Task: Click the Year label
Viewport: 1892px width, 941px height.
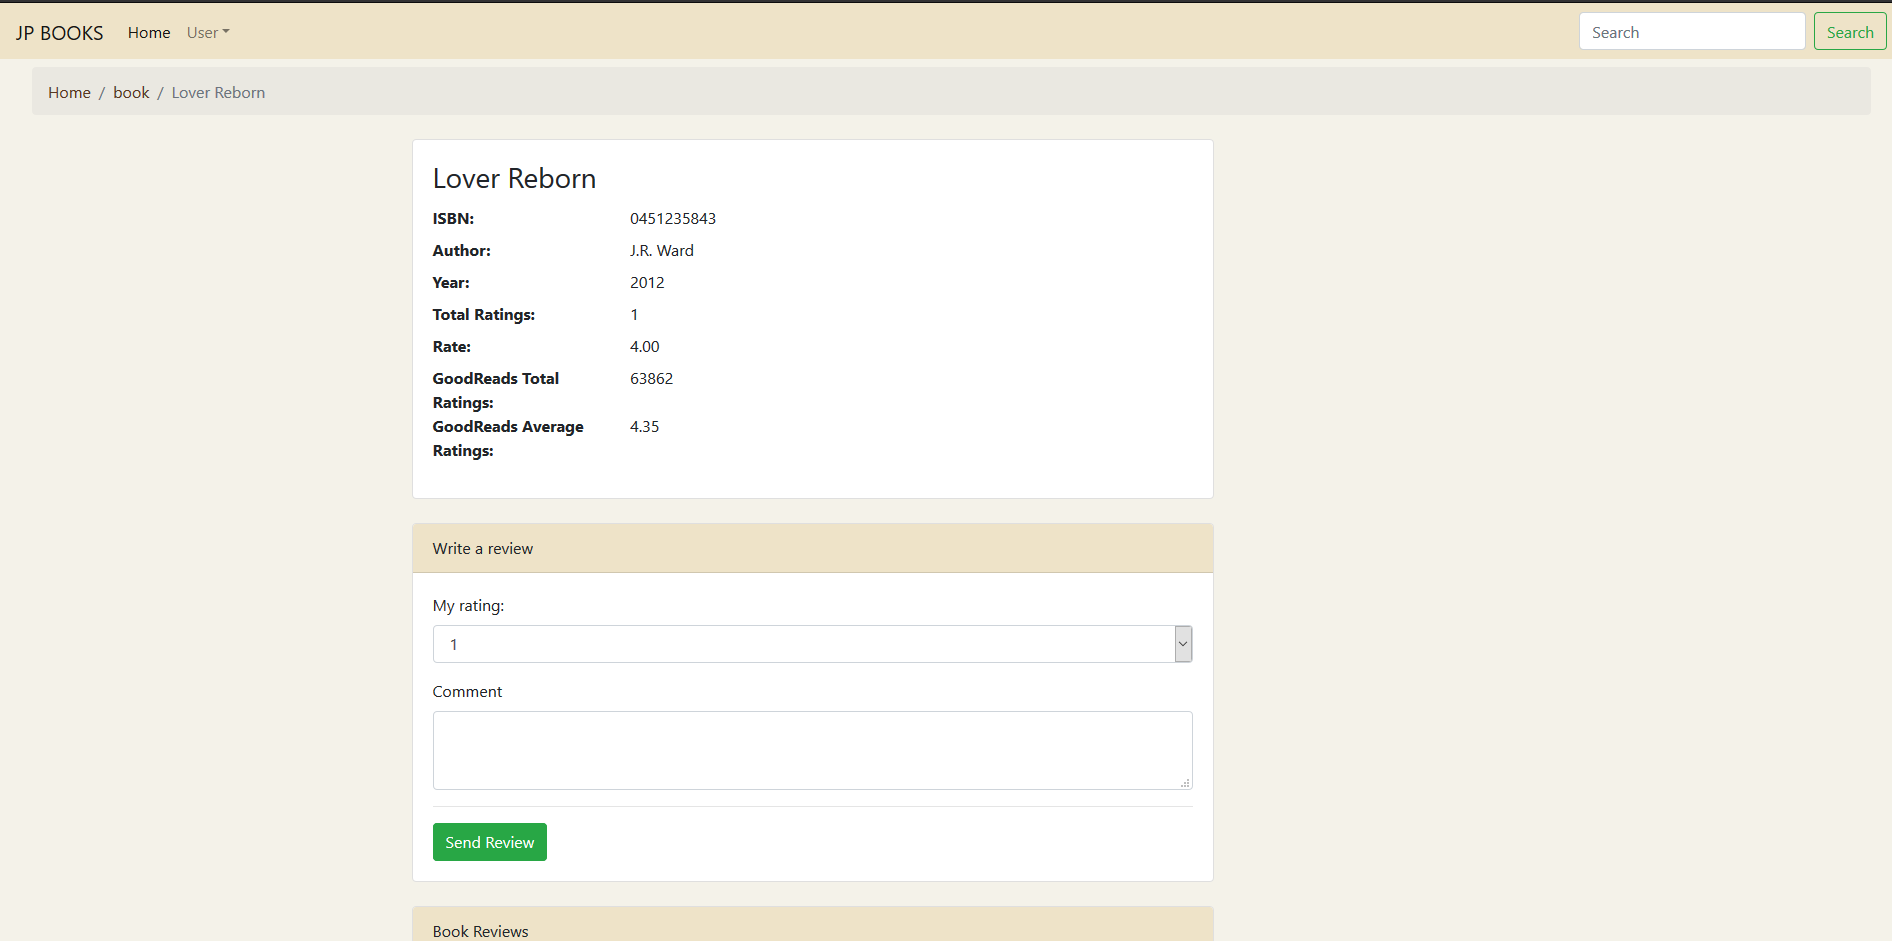Action: coord(451,282)
